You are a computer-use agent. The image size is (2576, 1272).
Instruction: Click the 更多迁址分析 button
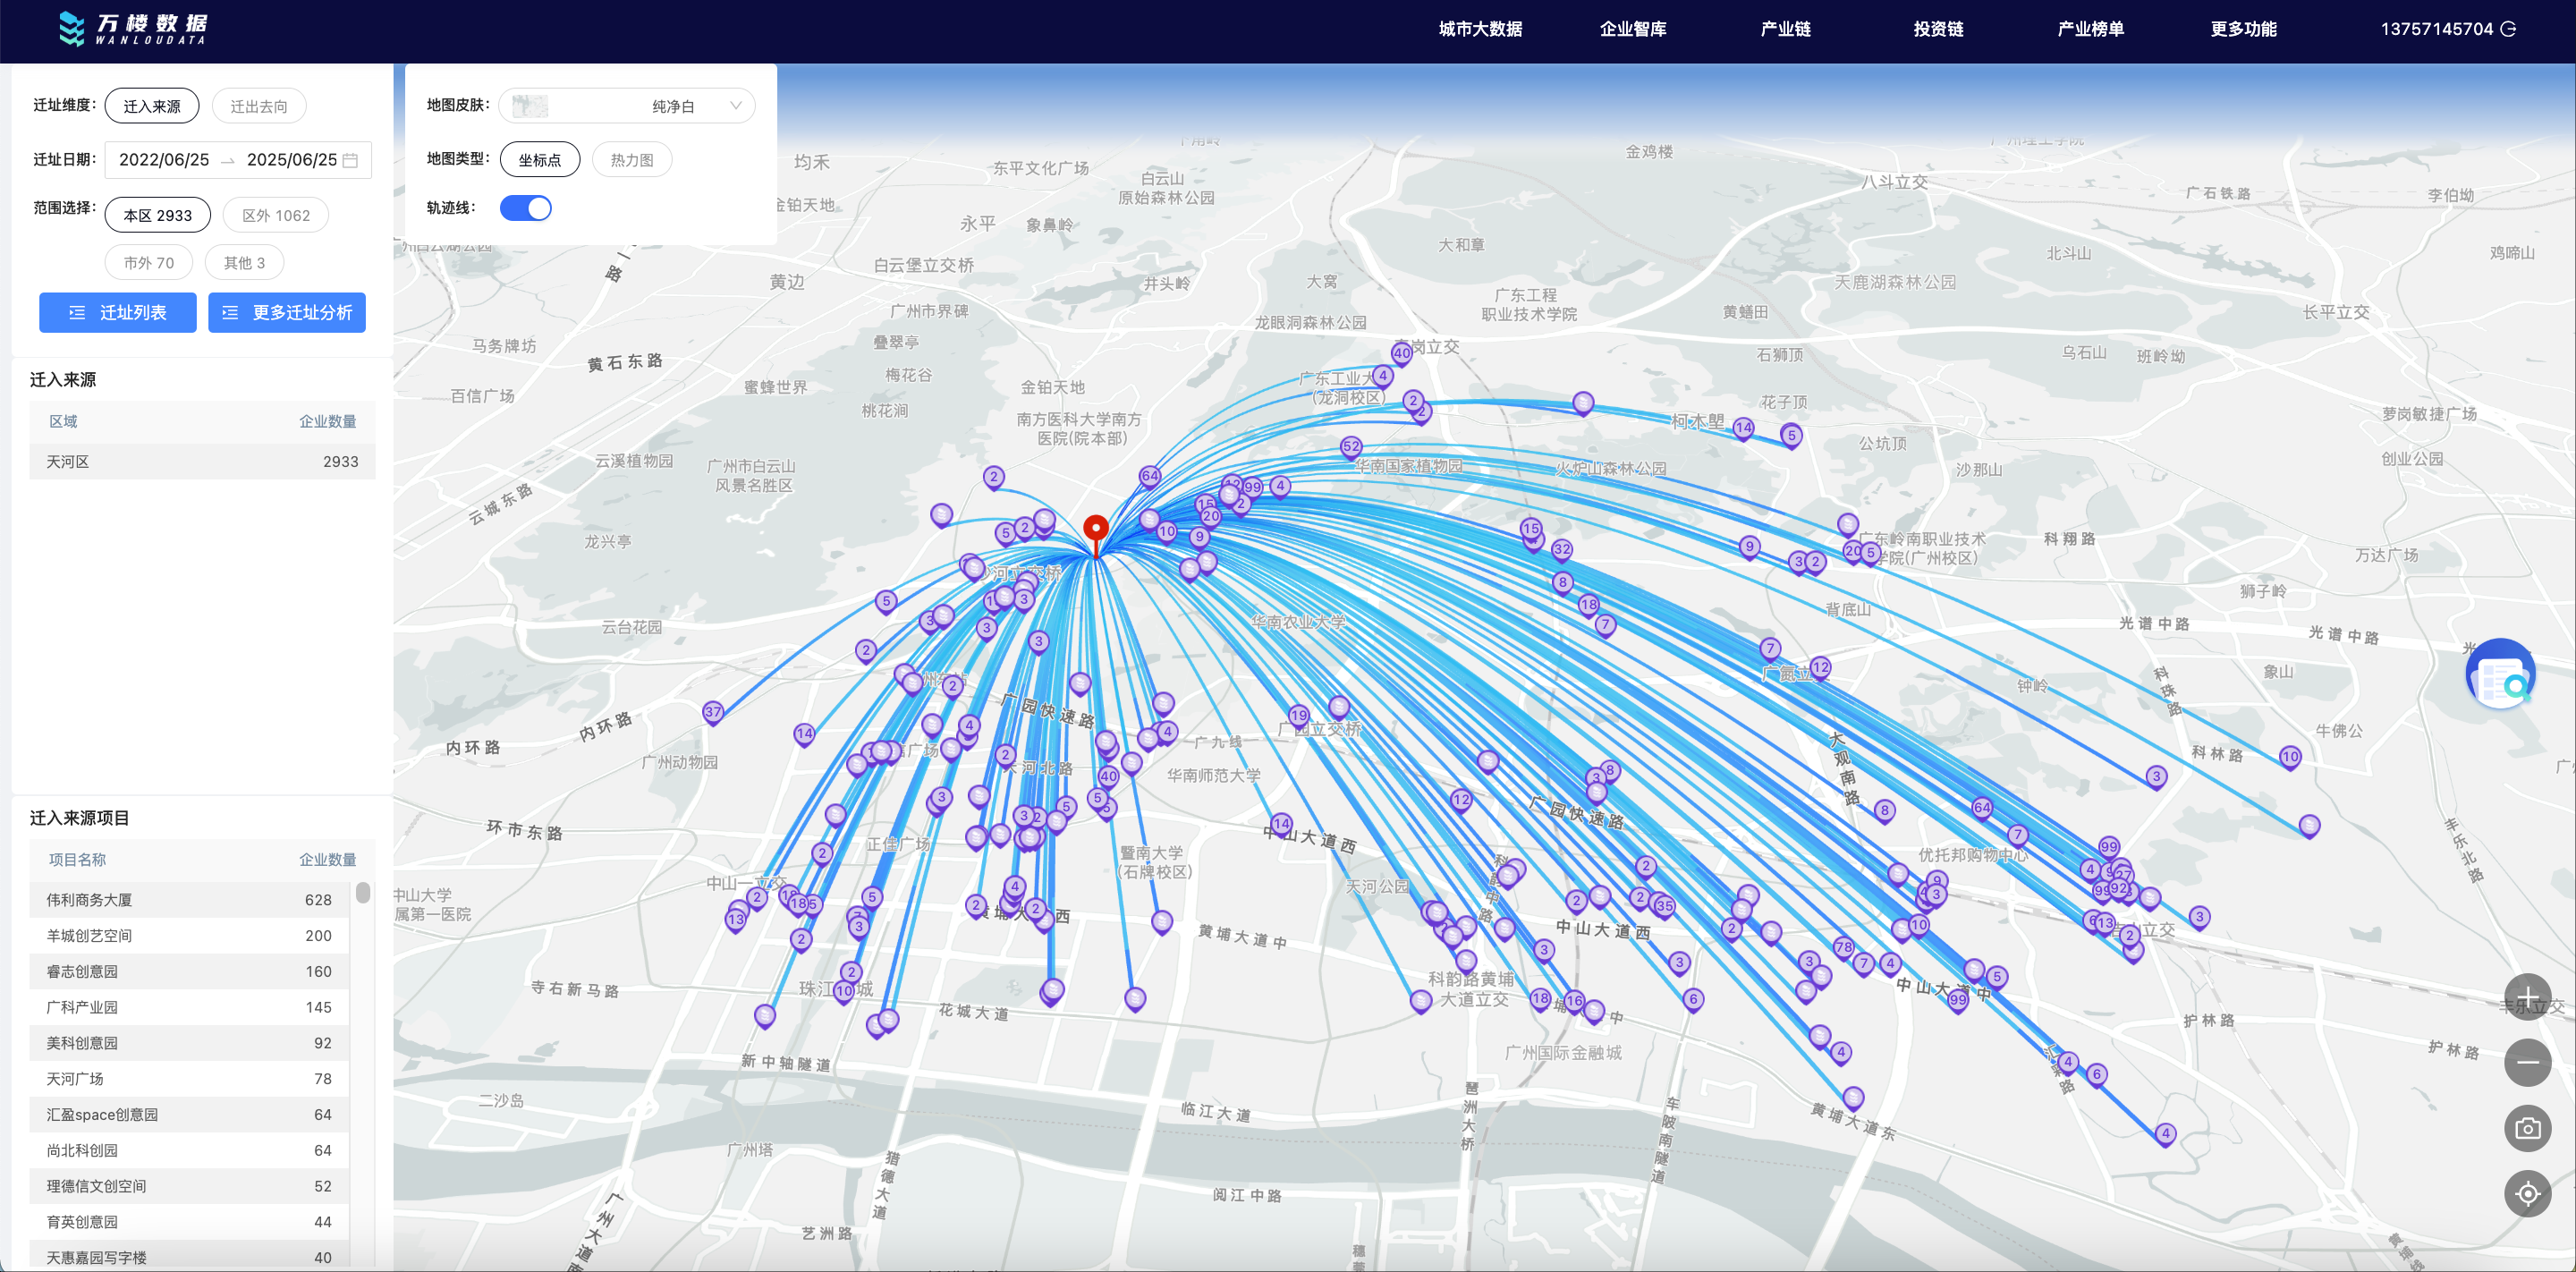point(287,313)
